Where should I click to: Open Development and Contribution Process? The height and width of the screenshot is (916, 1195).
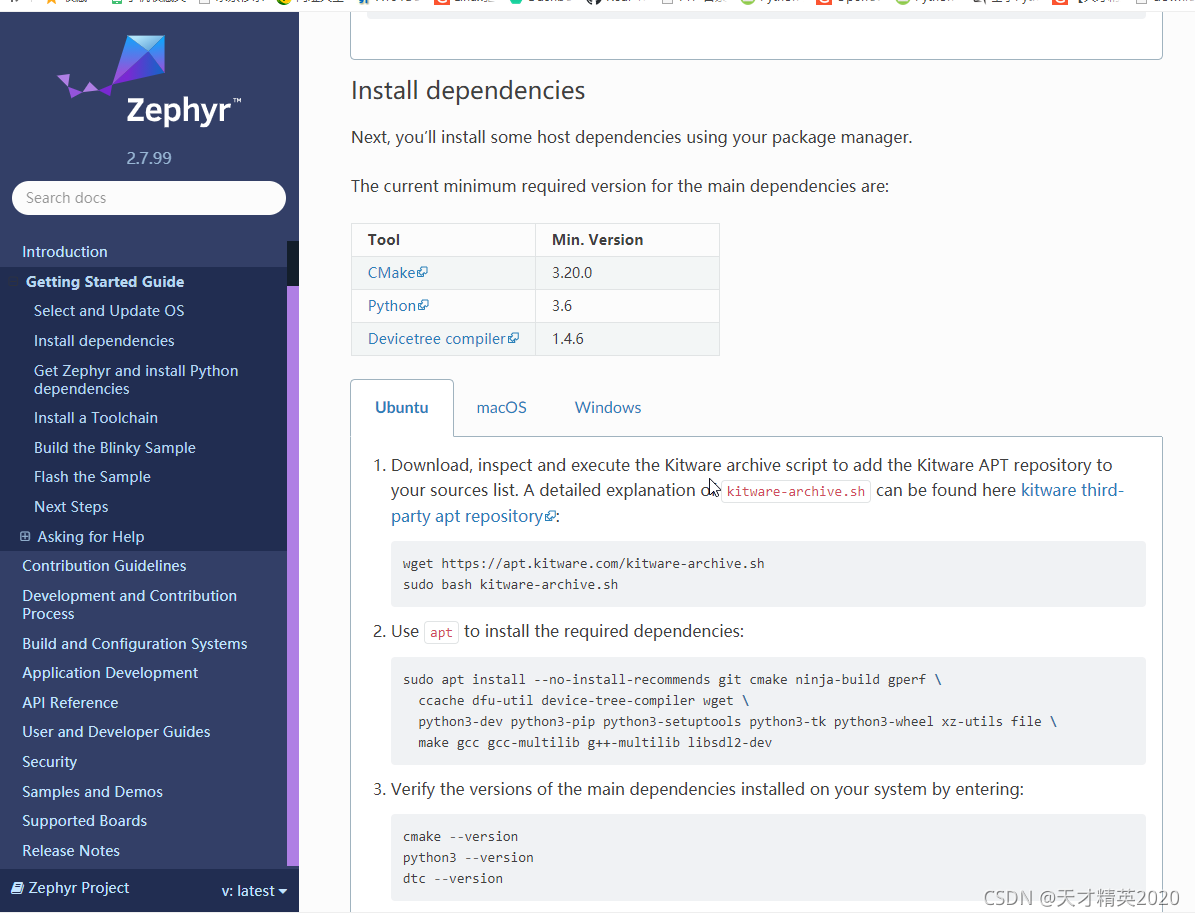tap(130, 604)
